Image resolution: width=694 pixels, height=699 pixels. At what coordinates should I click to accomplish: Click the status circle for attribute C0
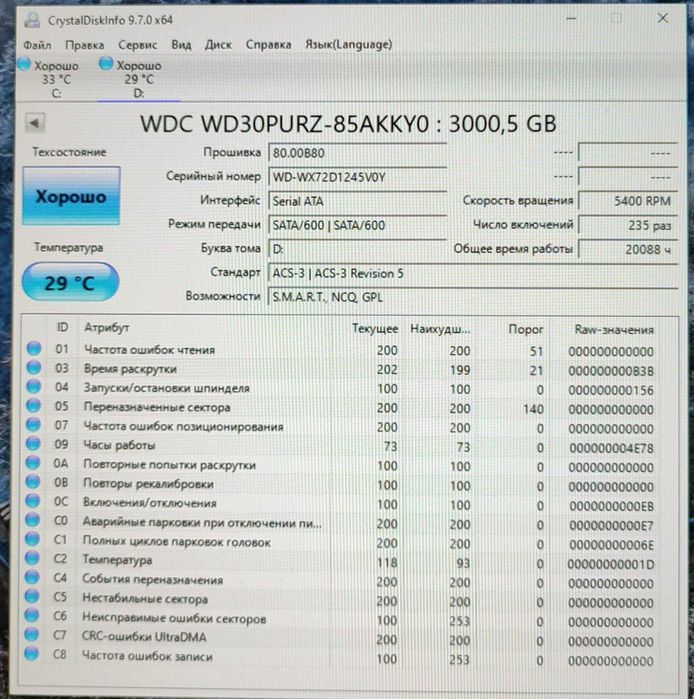pyautogui.click(x=32, y=520)
